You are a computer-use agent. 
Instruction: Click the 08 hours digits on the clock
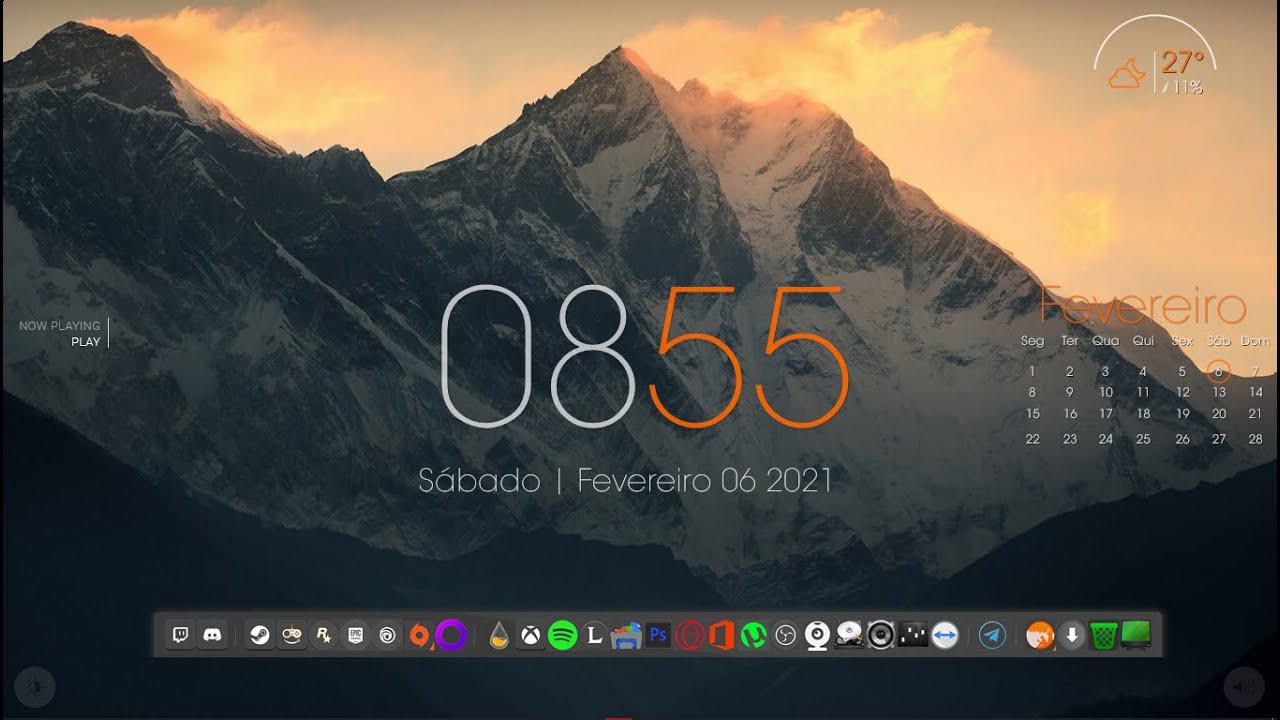[537, 356]
